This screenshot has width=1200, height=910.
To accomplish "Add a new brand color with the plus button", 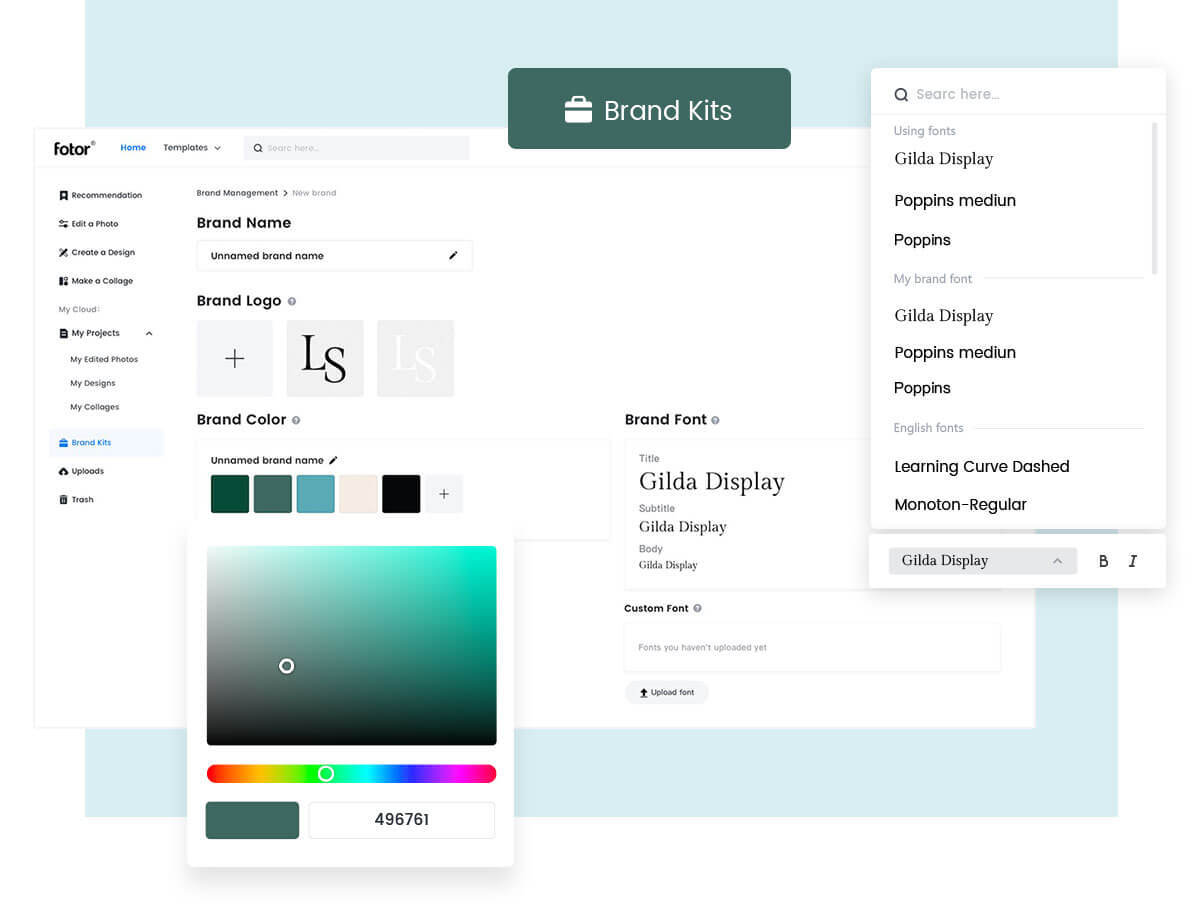I will click(444, 494).
